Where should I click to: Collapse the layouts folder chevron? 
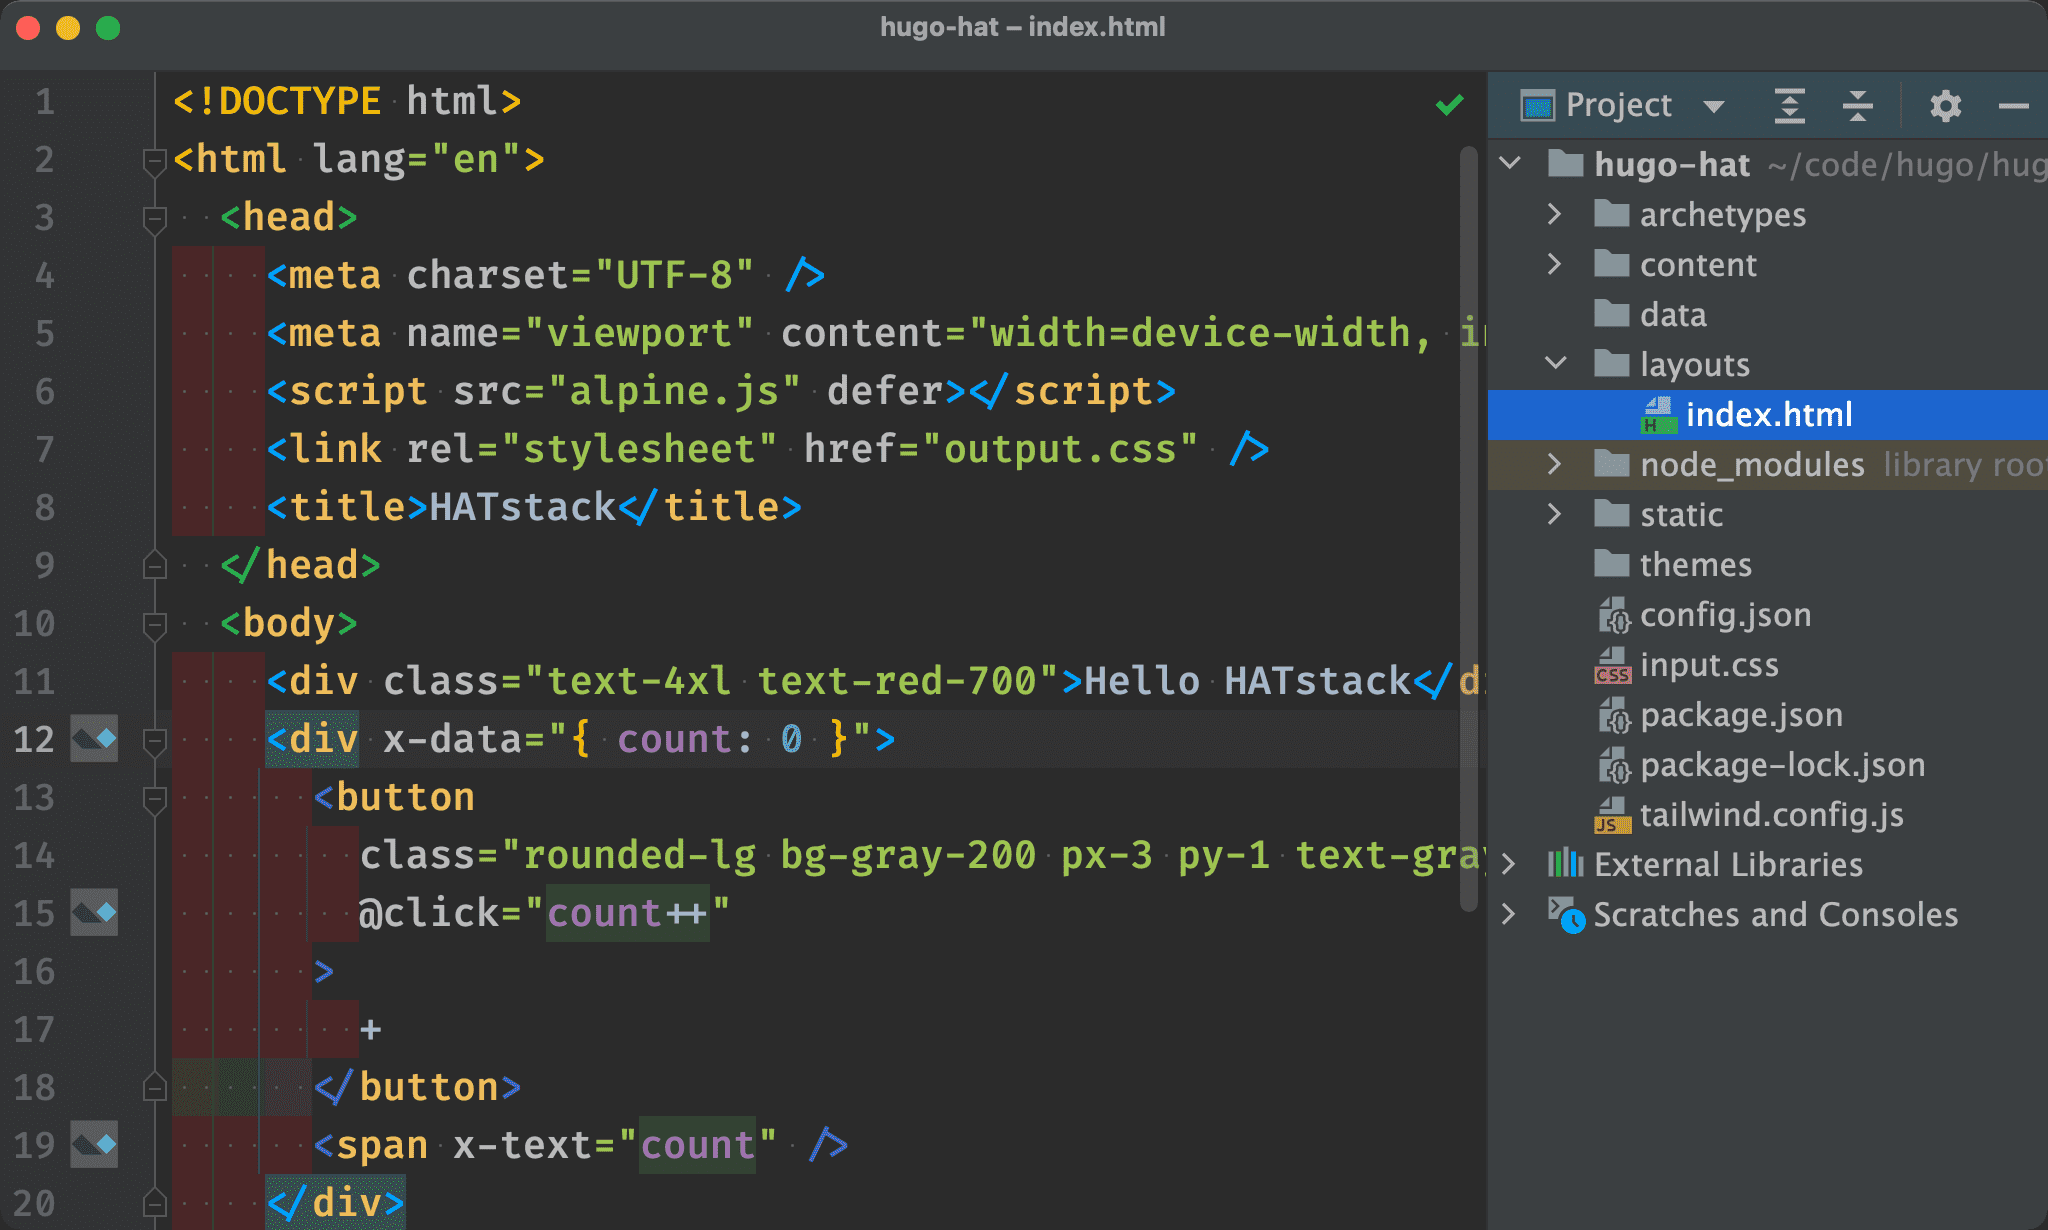coord(1556,363)
